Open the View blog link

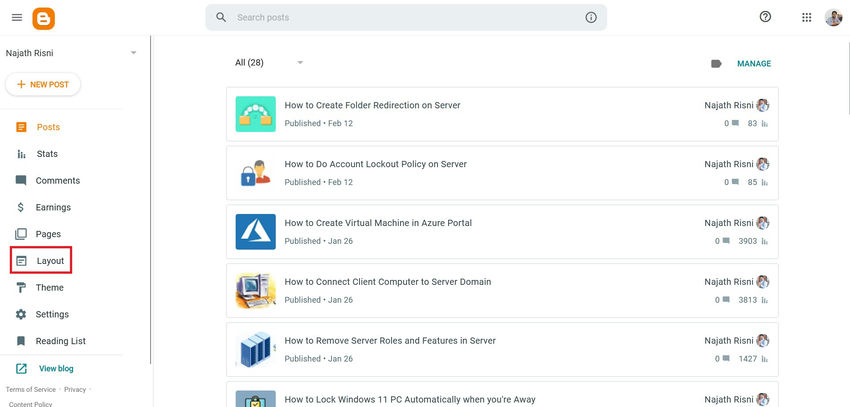coord(55,368)
